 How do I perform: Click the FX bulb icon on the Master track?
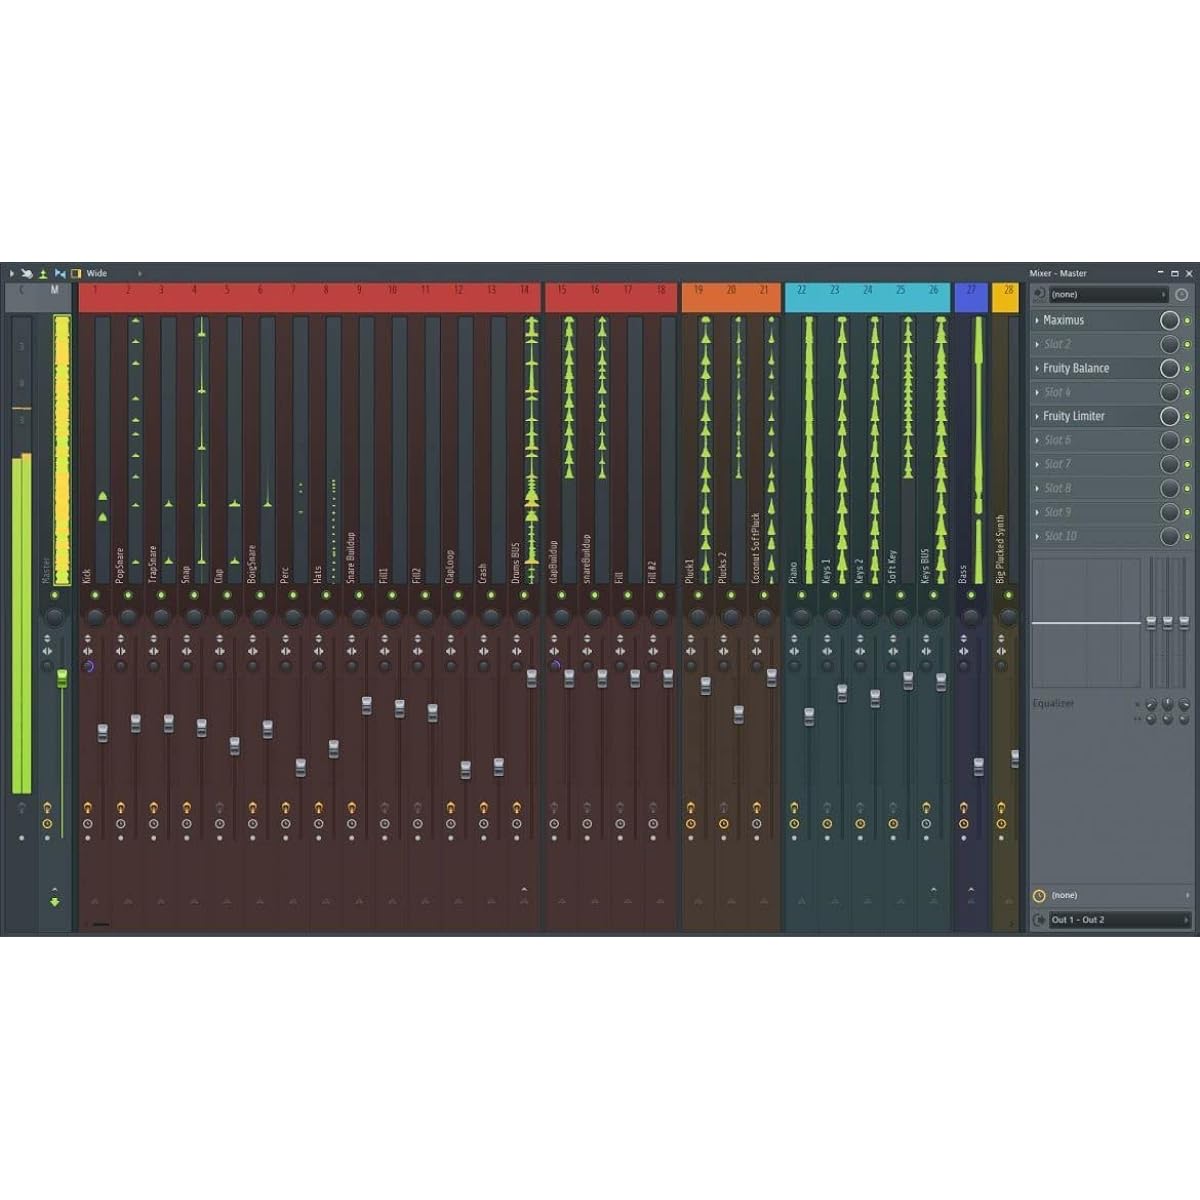coord(47,806)
